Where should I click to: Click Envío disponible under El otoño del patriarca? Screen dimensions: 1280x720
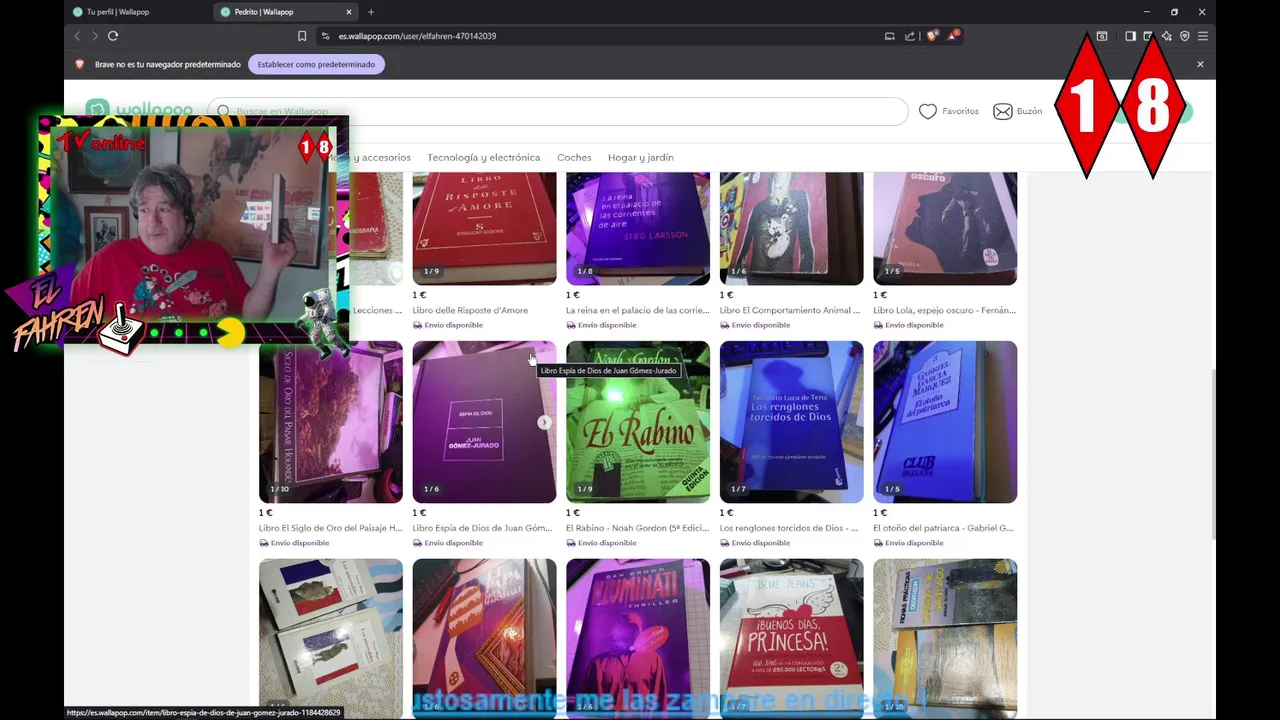[x=908, y=543]
